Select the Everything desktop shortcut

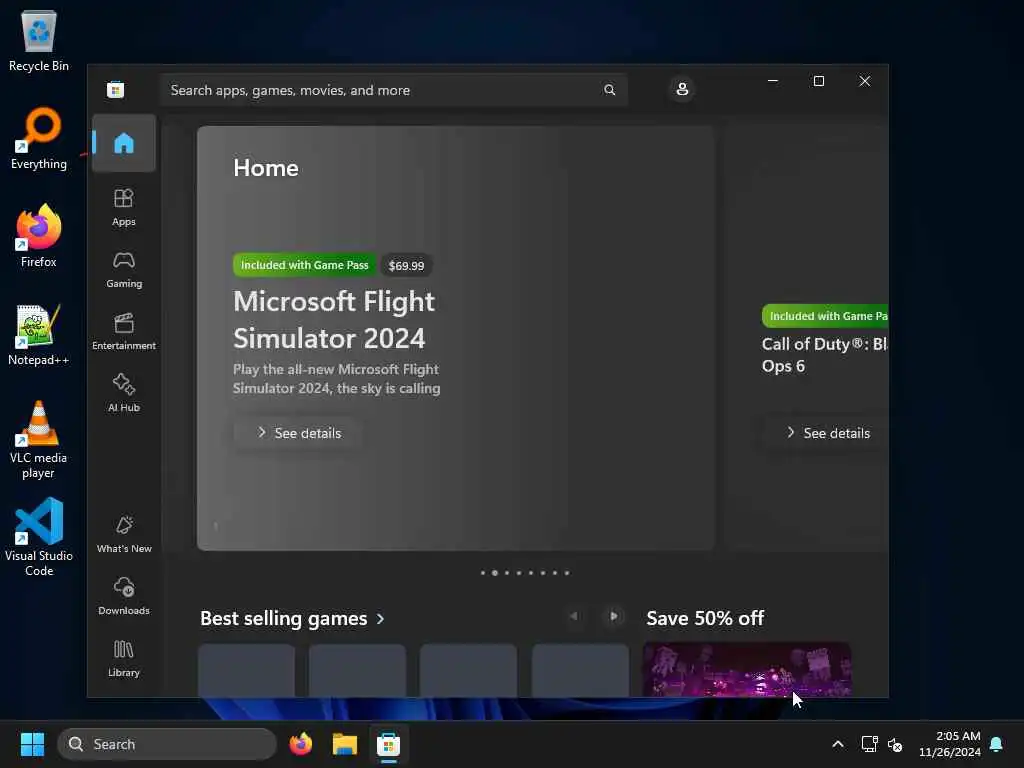pyautogui.click(x=39, y=138)
